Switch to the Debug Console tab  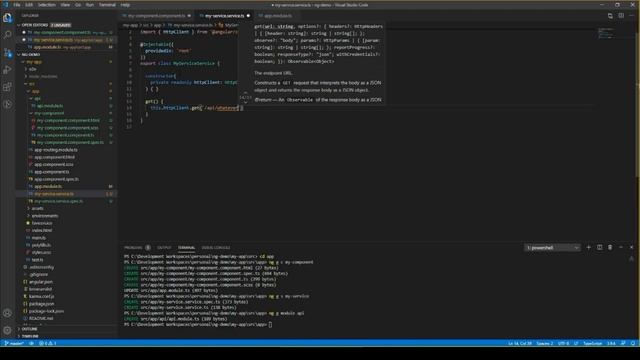[x=216, y=247]
